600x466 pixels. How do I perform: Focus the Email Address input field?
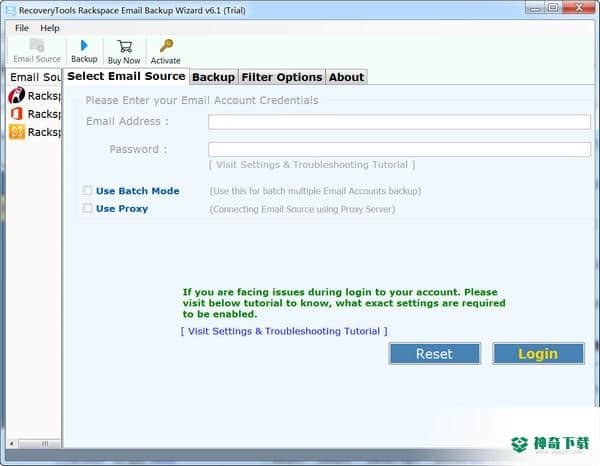point(399,122)
